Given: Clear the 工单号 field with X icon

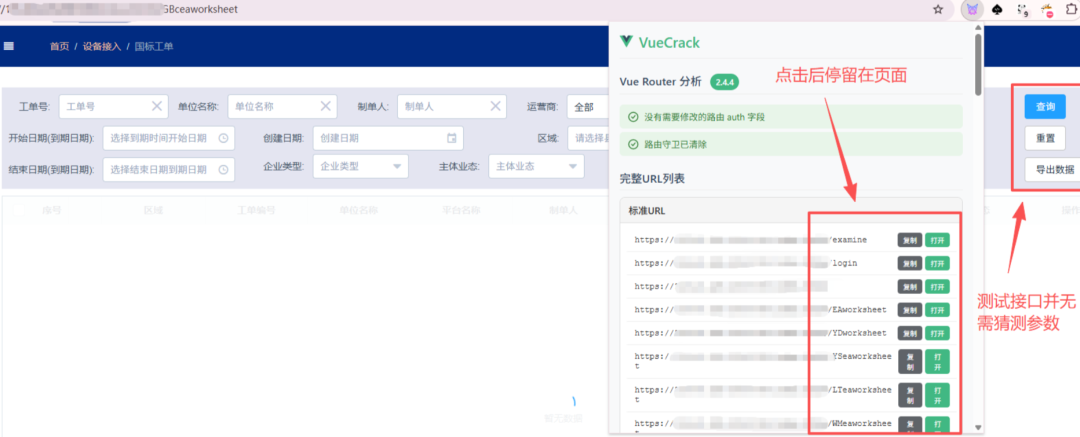Looking at the screenshot, I should click(x=157, y=106).
